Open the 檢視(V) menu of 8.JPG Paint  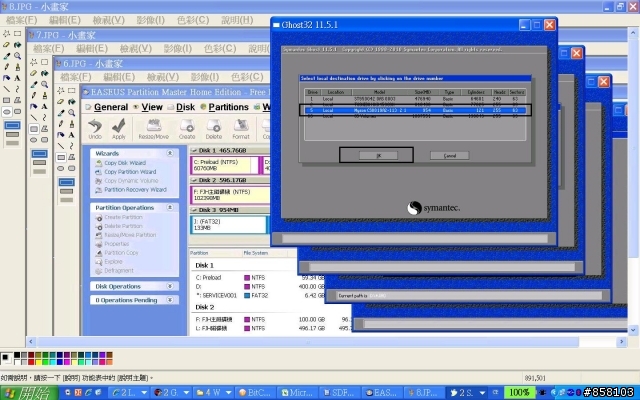tap(109, 20)
